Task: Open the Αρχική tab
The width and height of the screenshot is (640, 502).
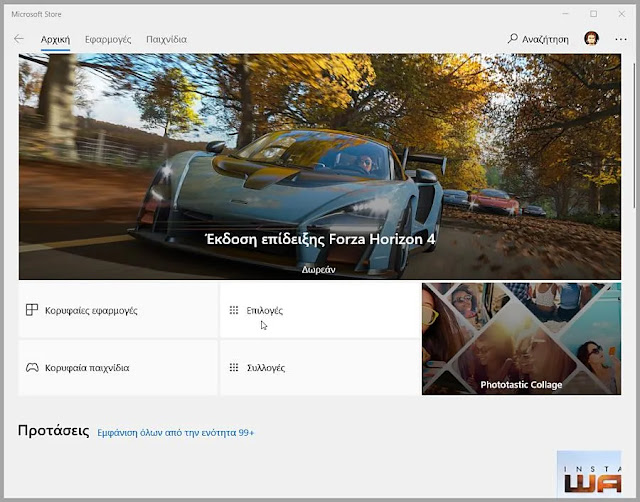Action: pos(56,40)
